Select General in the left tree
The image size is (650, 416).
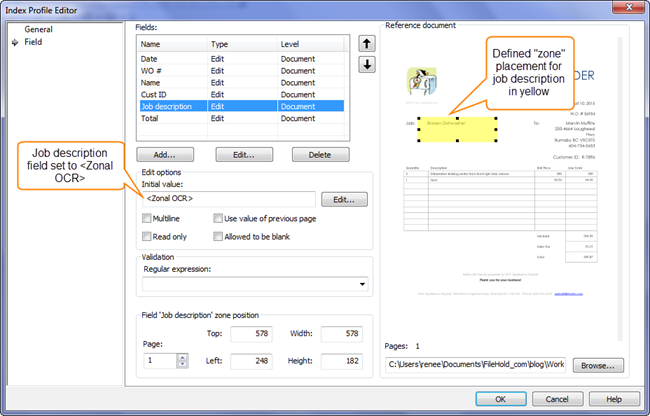pyautogui.click(x=38, y=29)
